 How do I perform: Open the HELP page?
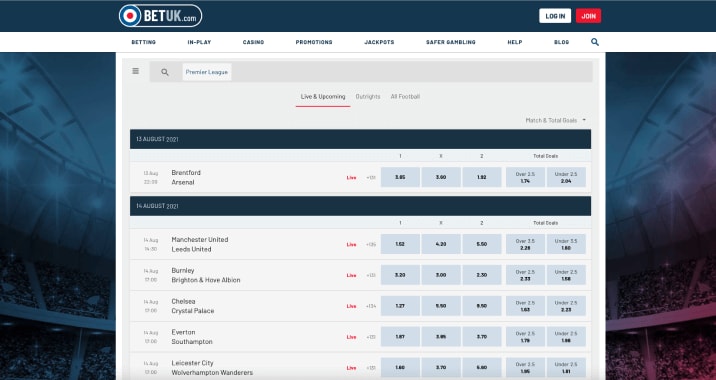[515, 42]
